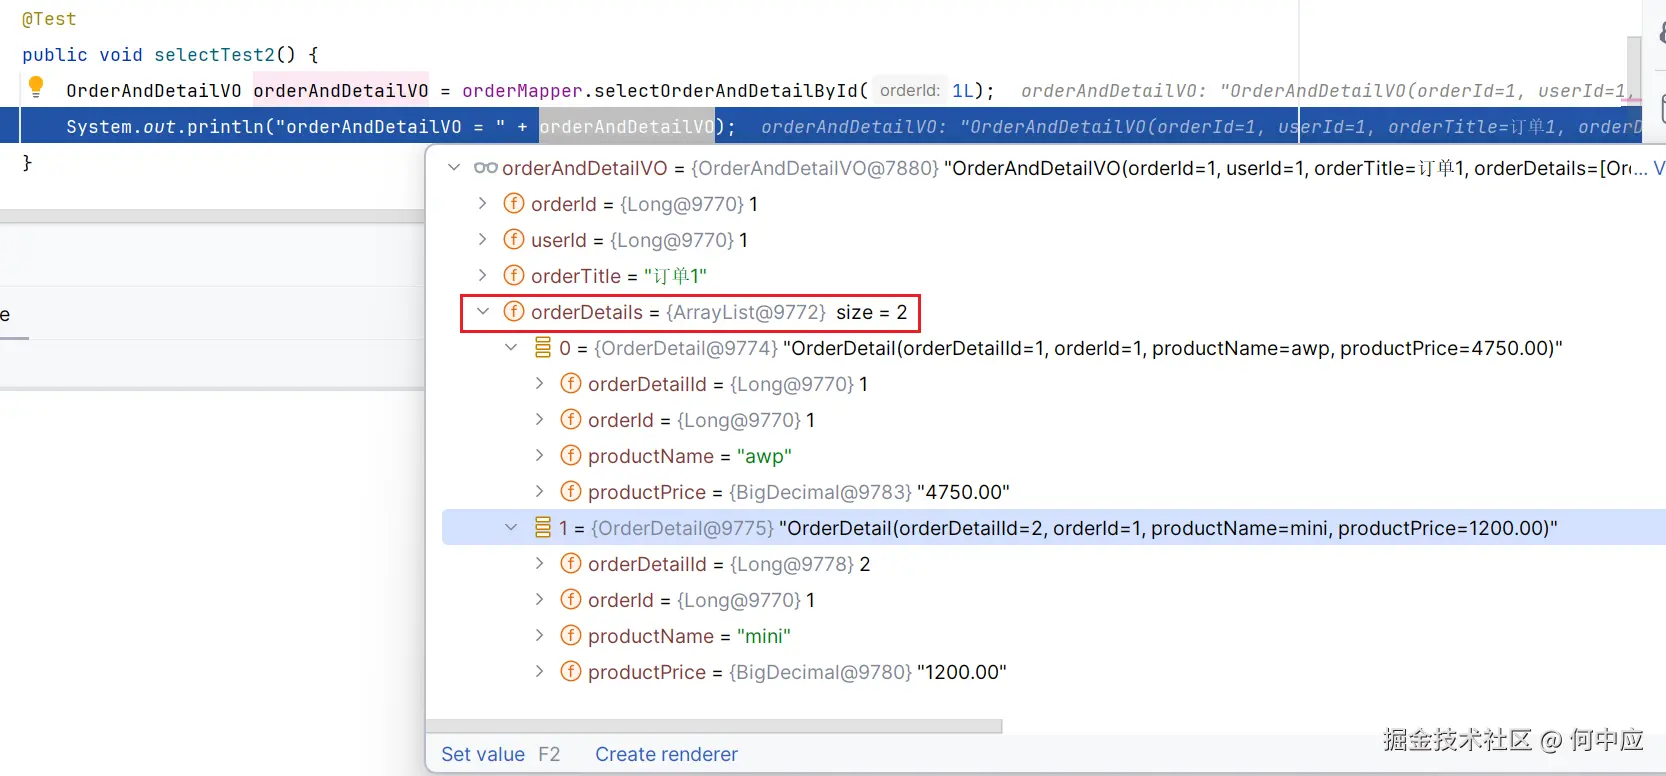Expand productName mini node
Image resolution: width=1666 pixels, height=776 pixels.
540,636
